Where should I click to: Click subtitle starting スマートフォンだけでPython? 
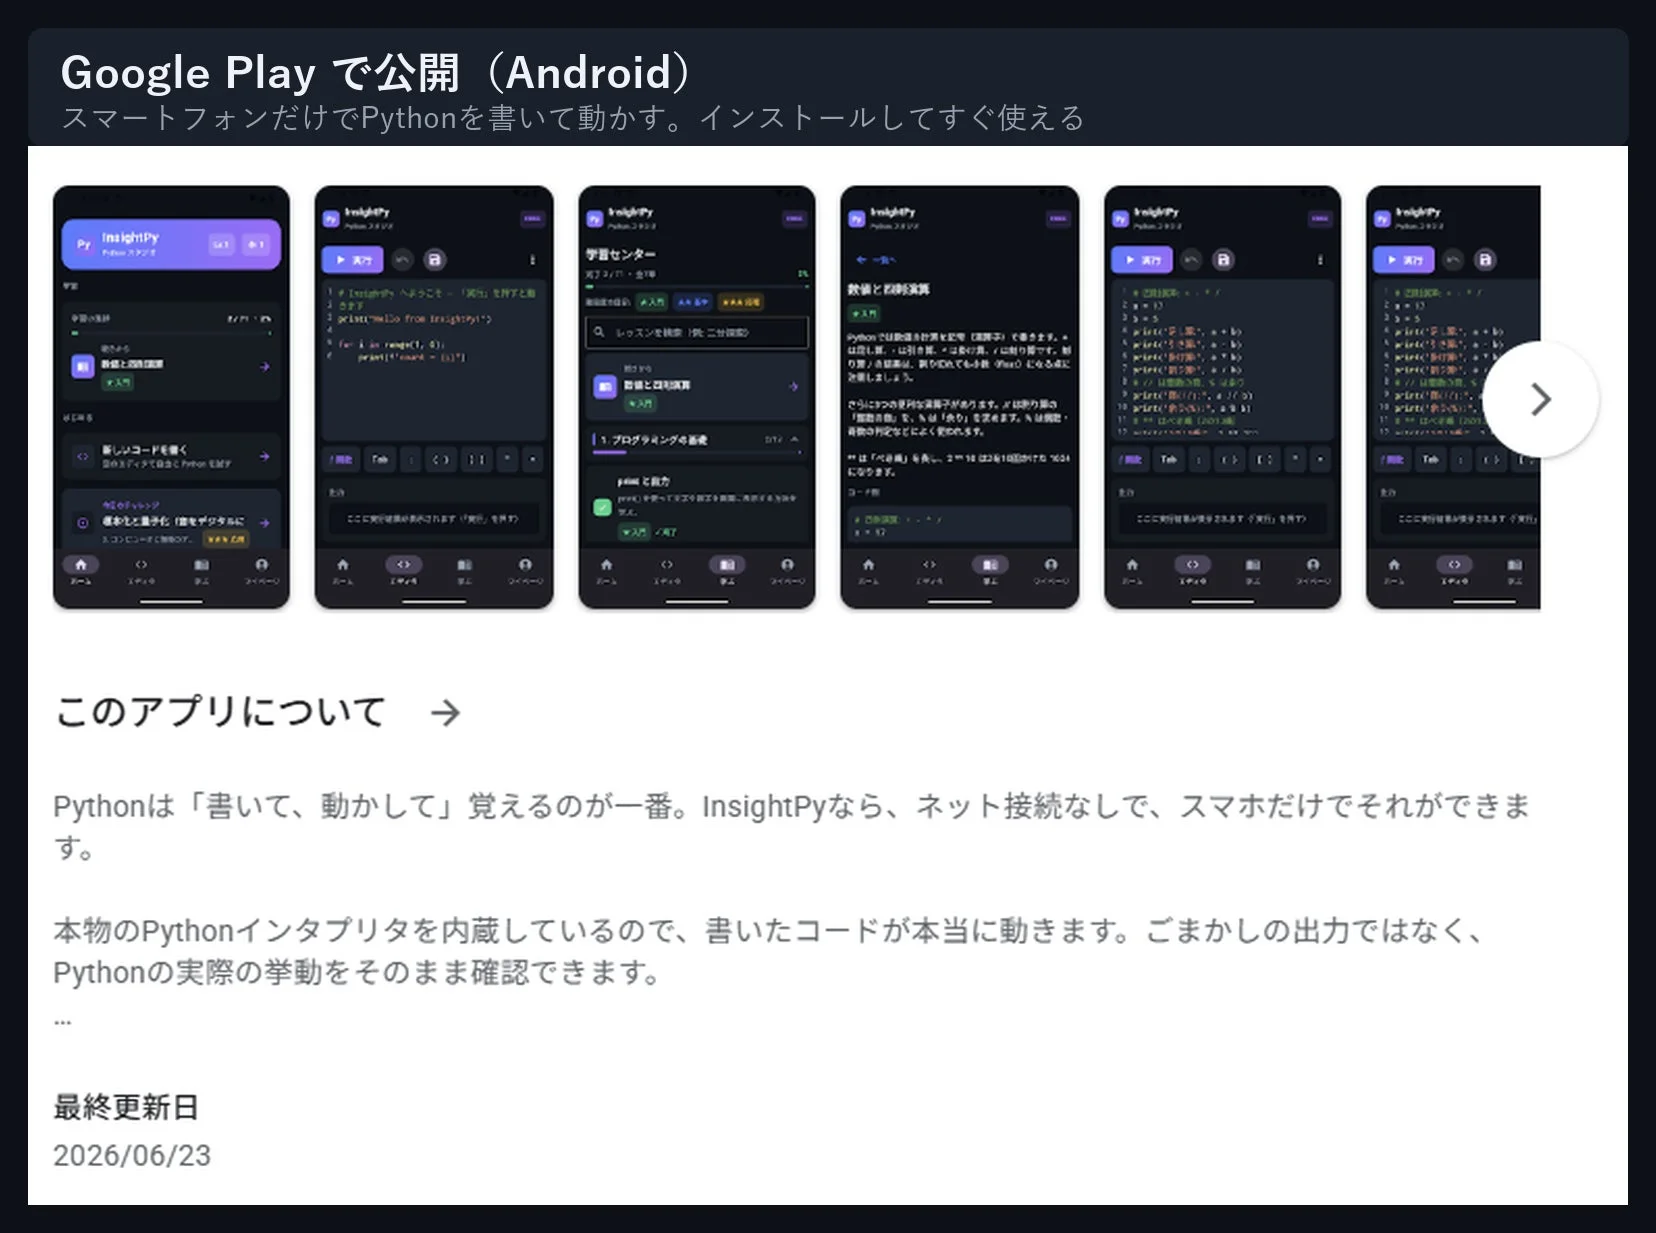point(573,118)
